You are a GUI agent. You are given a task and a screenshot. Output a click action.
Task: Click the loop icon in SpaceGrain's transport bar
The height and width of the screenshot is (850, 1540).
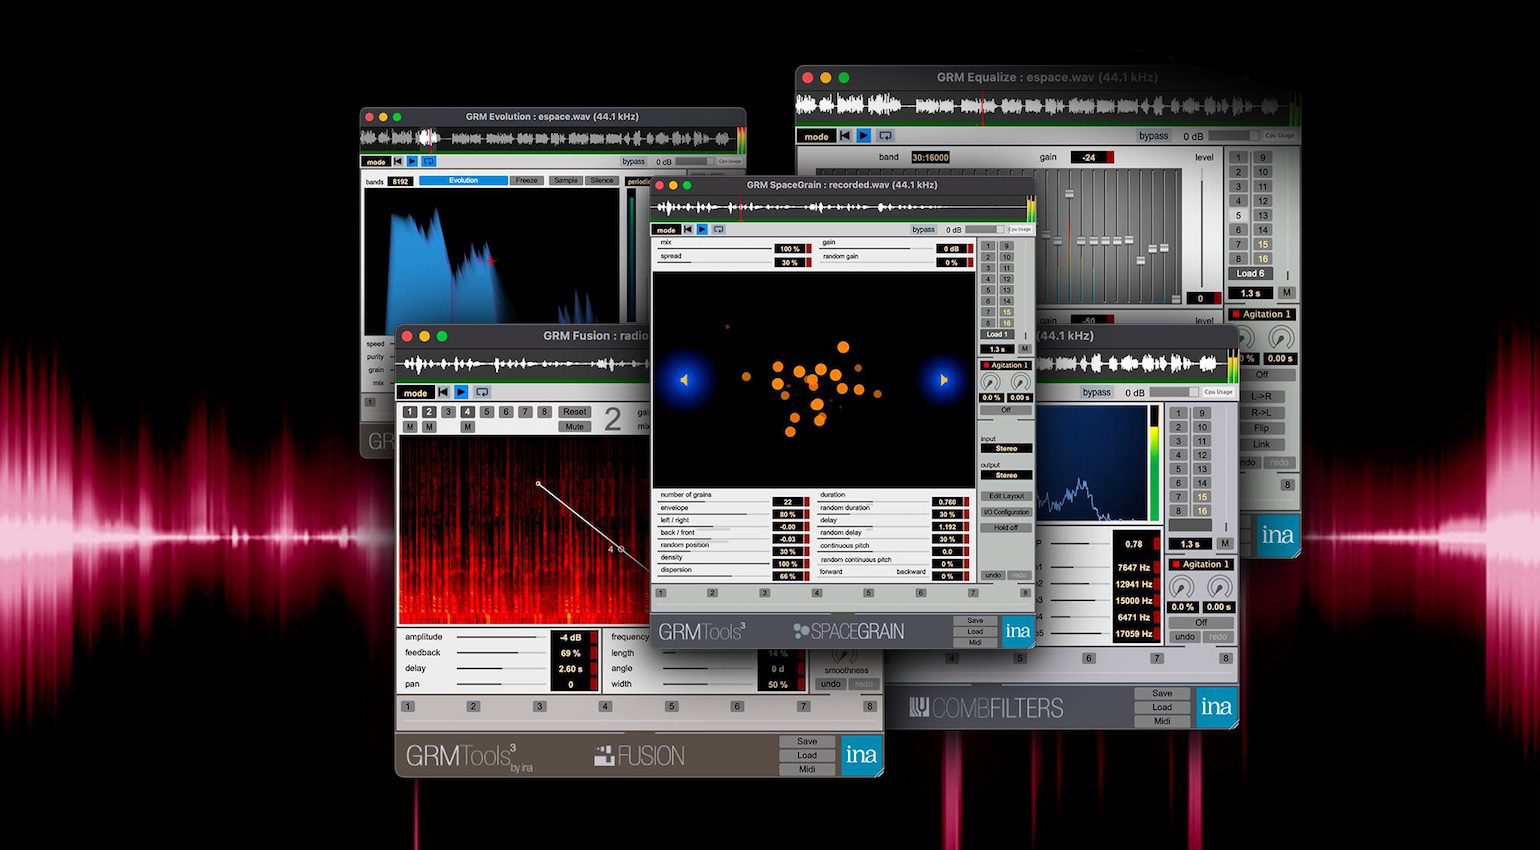click(x=719, y=229)
